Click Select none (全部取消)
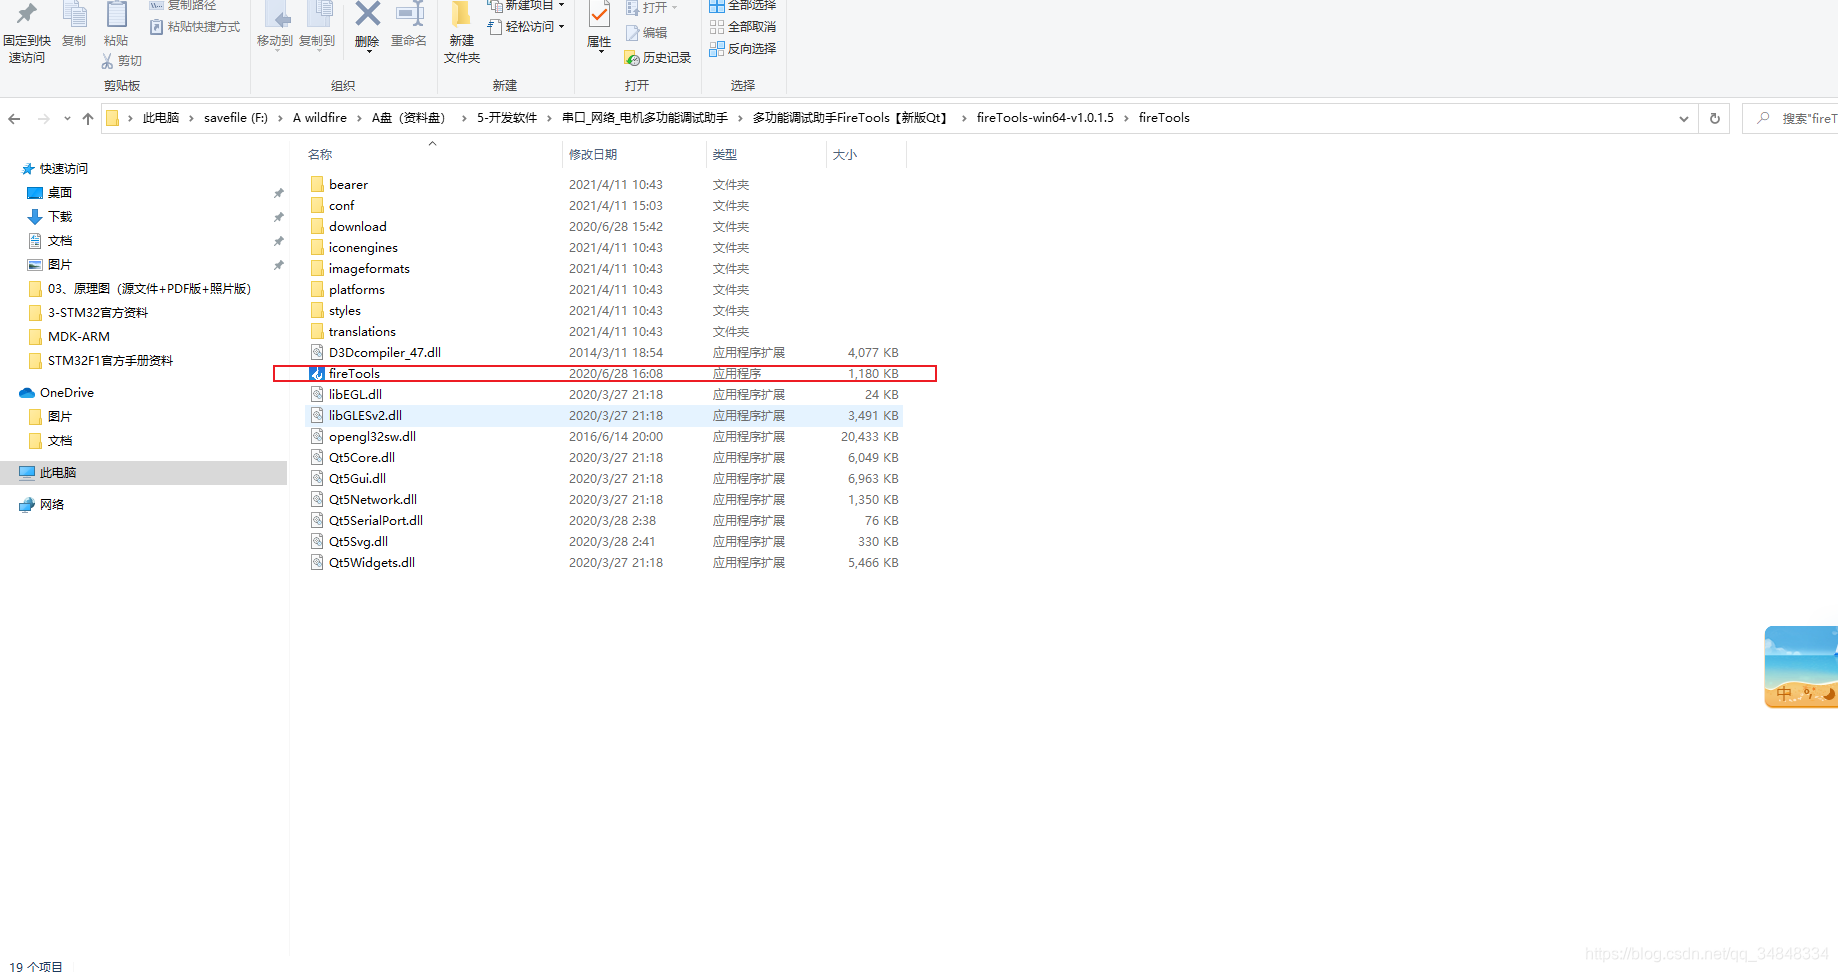1838x972 pixels. 742,27
